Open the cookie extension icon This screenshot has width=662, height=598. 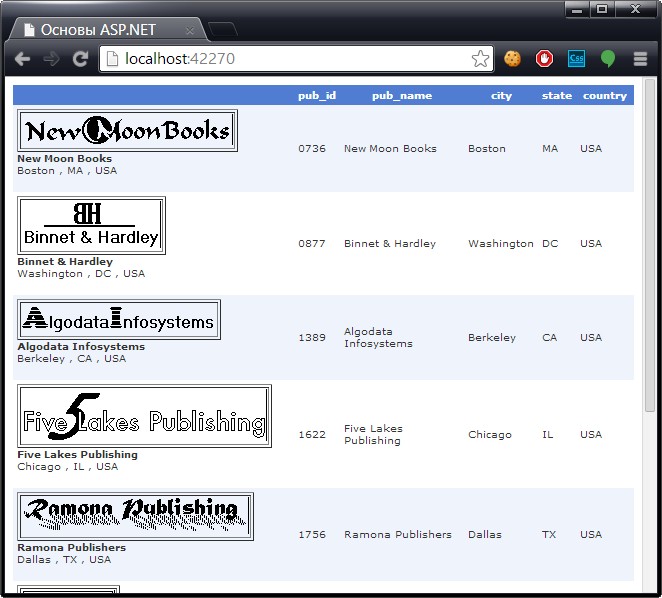(x=512, y=59)
